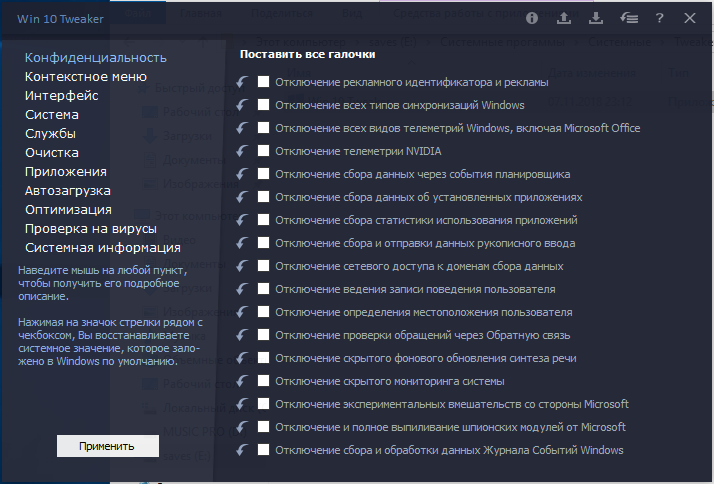Enable checkbox for статистики использования приложений
The image size is (714, 484).
(x=263, y=219)
